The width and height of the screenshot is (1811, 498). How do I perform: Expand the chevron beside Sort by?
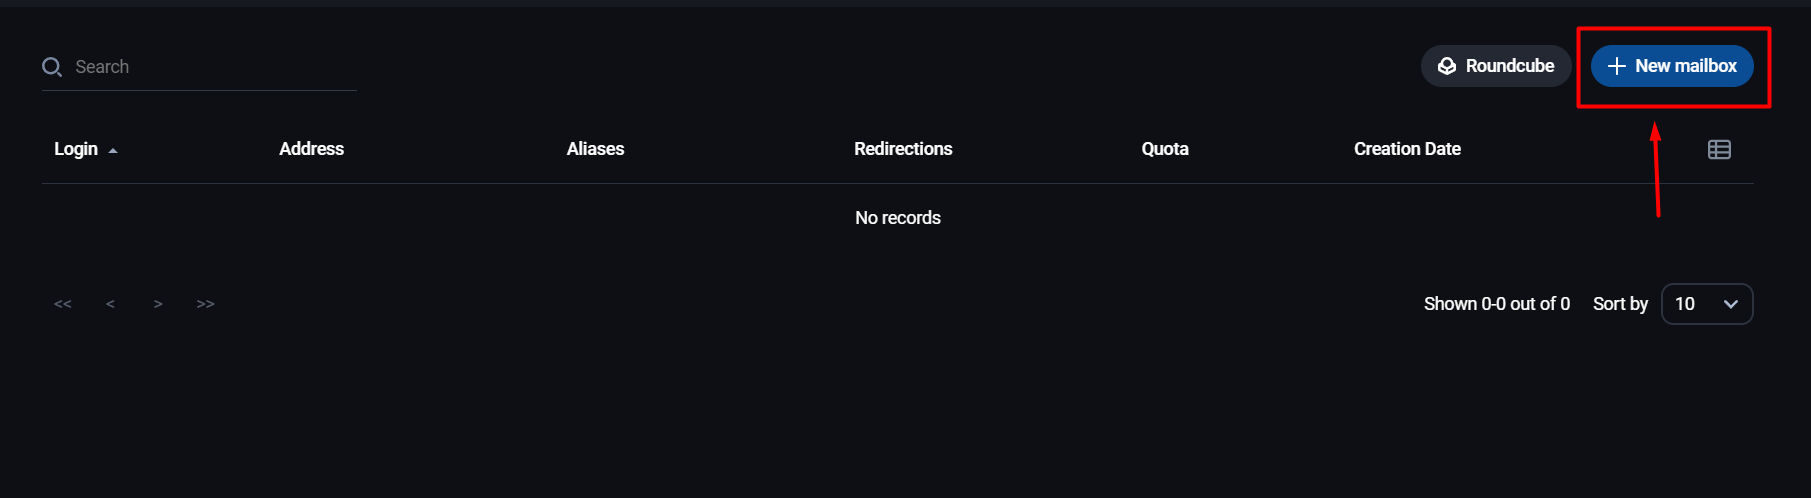[x=1731, y=304]
